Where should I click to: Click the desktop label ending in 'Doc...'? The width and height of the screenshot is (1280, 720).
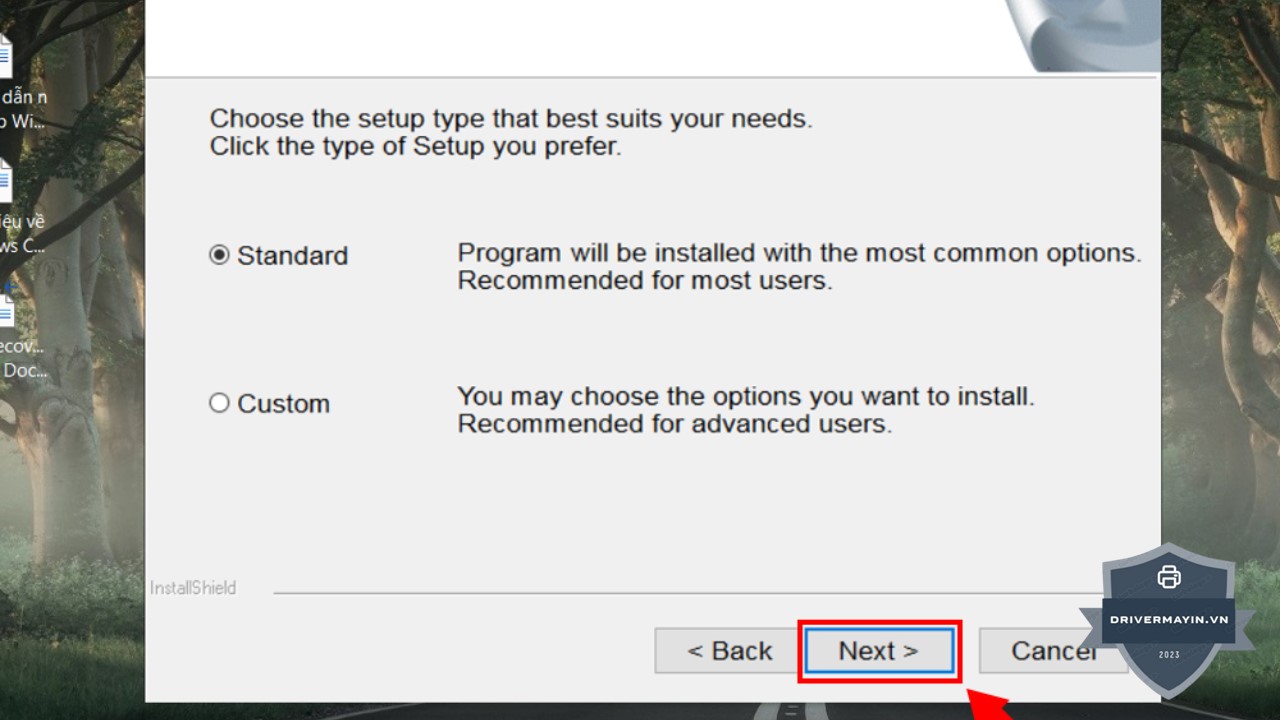pyautogui.click(x=23, y=371)
